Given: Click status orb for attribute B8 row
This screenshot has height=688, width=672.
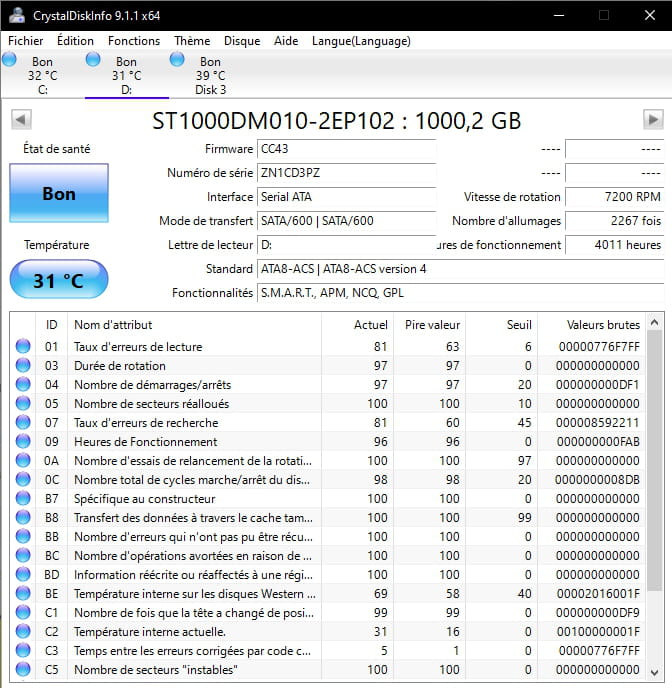Looking at the screenshot, I should point(23,517).
